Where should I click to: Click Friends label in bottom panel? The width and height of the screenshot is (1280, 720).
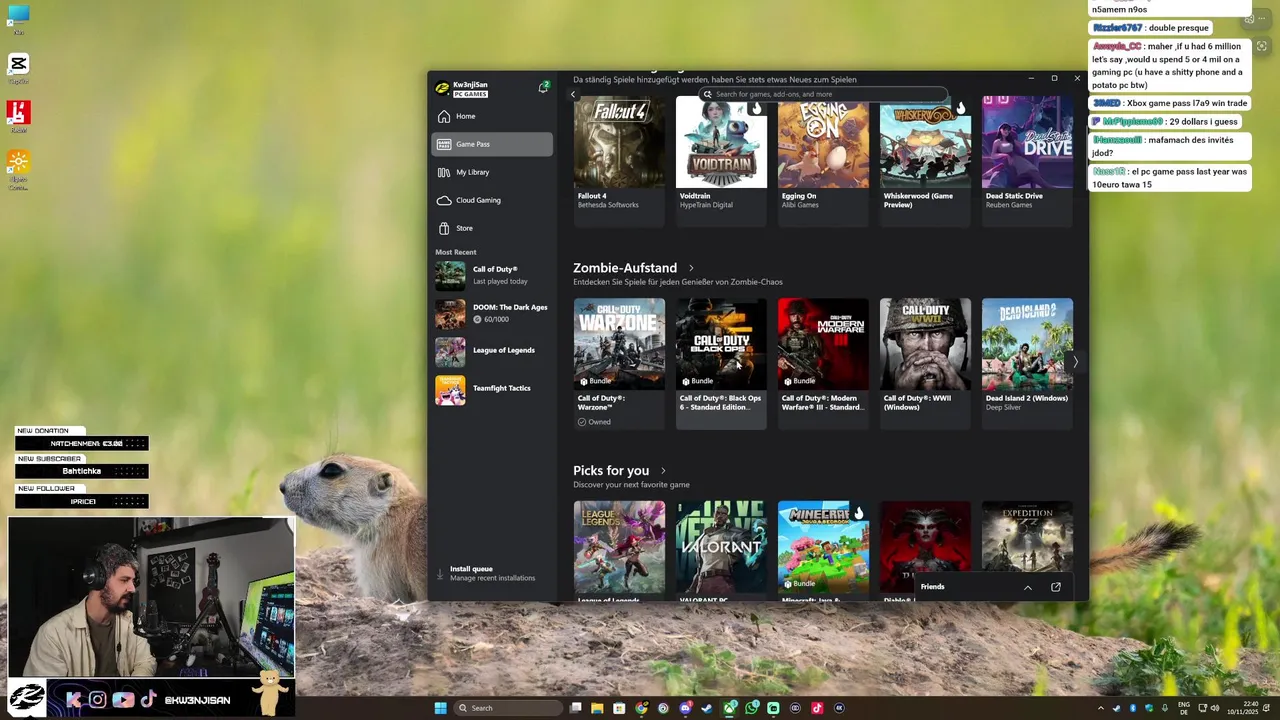(932, 587)
